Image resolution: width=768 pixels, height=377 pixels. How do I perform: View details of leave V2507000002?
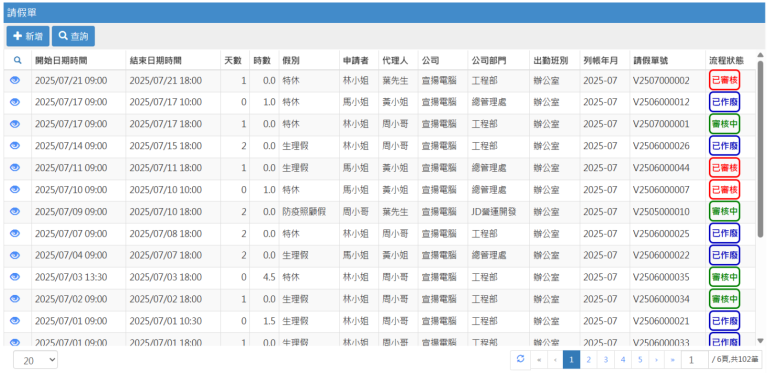(15, 81)
